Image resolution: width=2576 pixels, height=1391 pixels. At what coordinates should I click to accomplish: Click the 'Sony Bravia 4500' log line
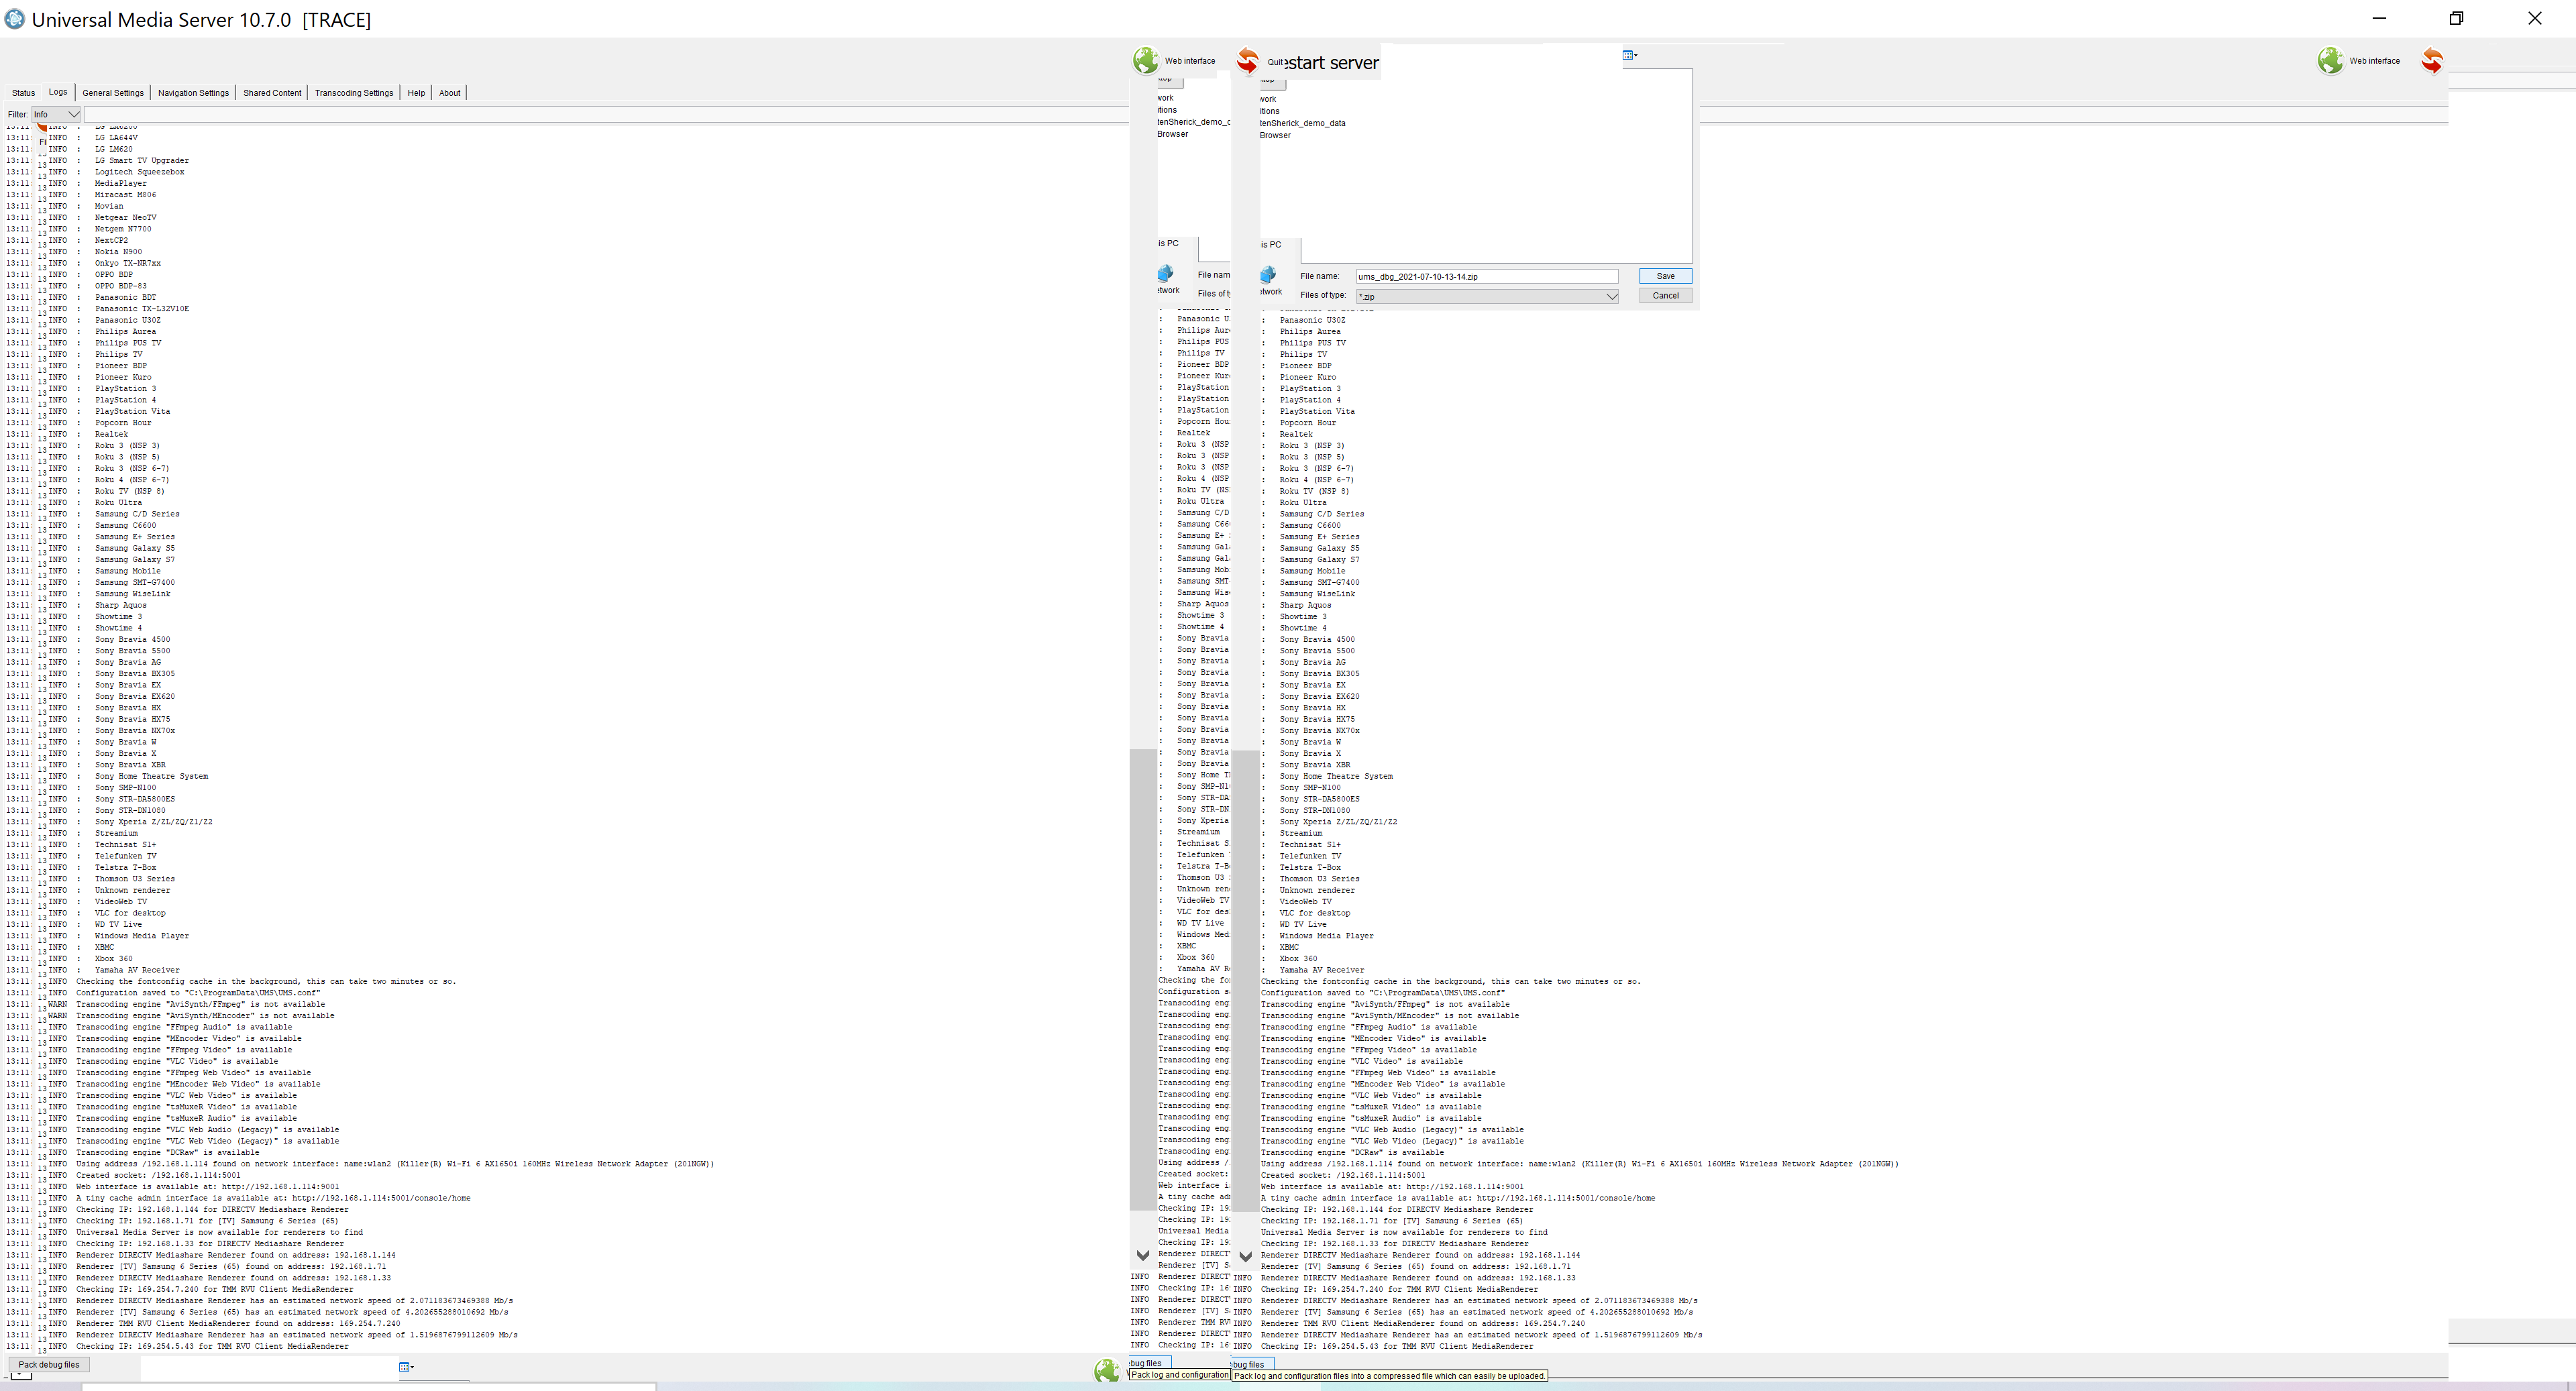pyautogui.click(x=132, y=639)
